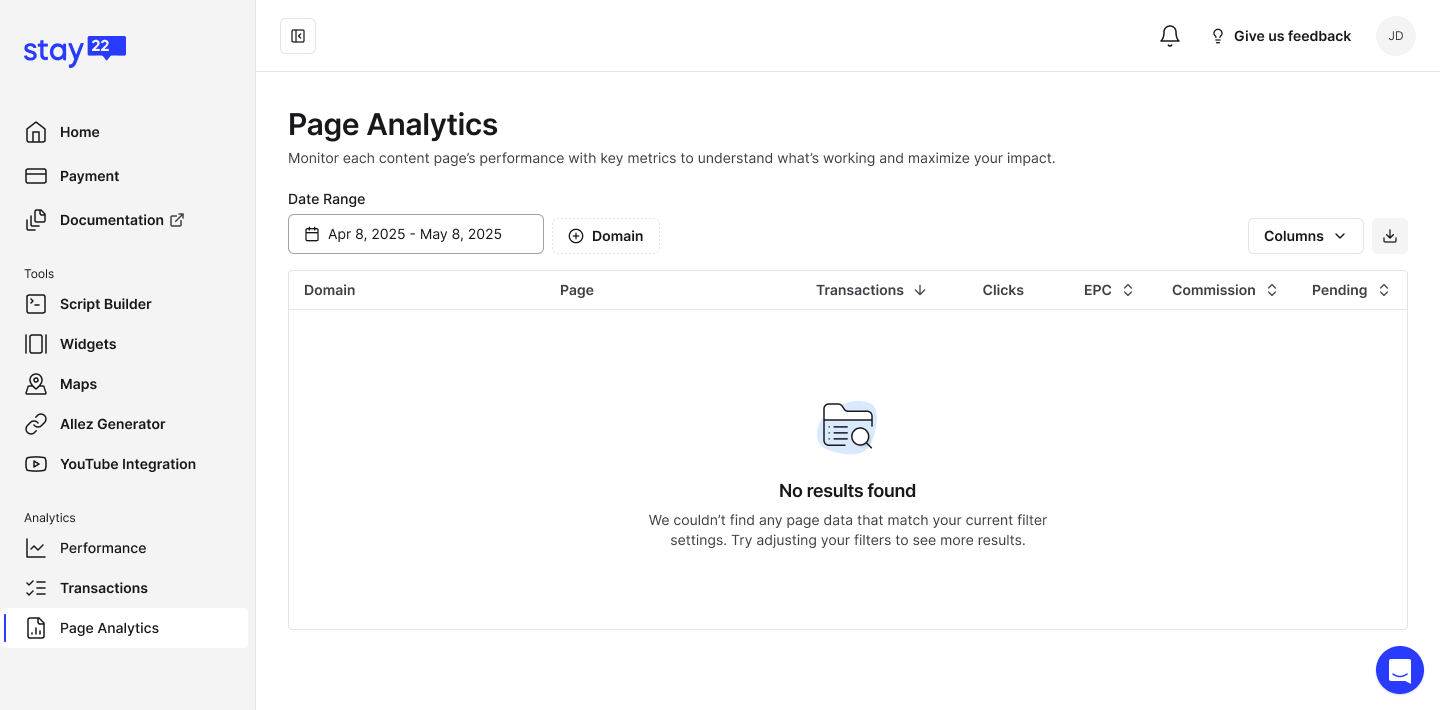Open the chat support bubble

click(x=1399, y=670)
